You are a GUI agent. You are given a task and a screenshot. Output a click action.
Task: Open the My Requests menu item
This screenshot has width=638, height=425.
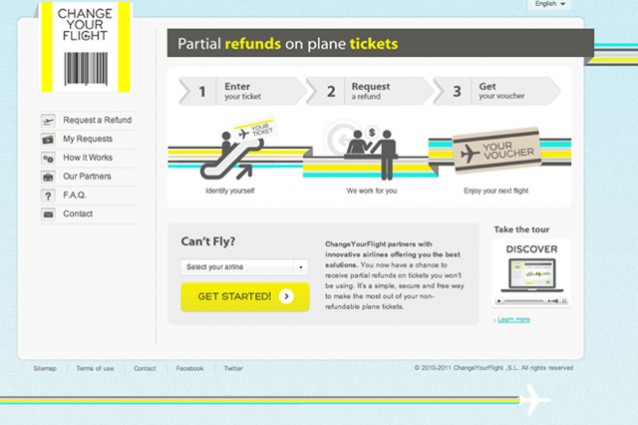coord(87,139)
